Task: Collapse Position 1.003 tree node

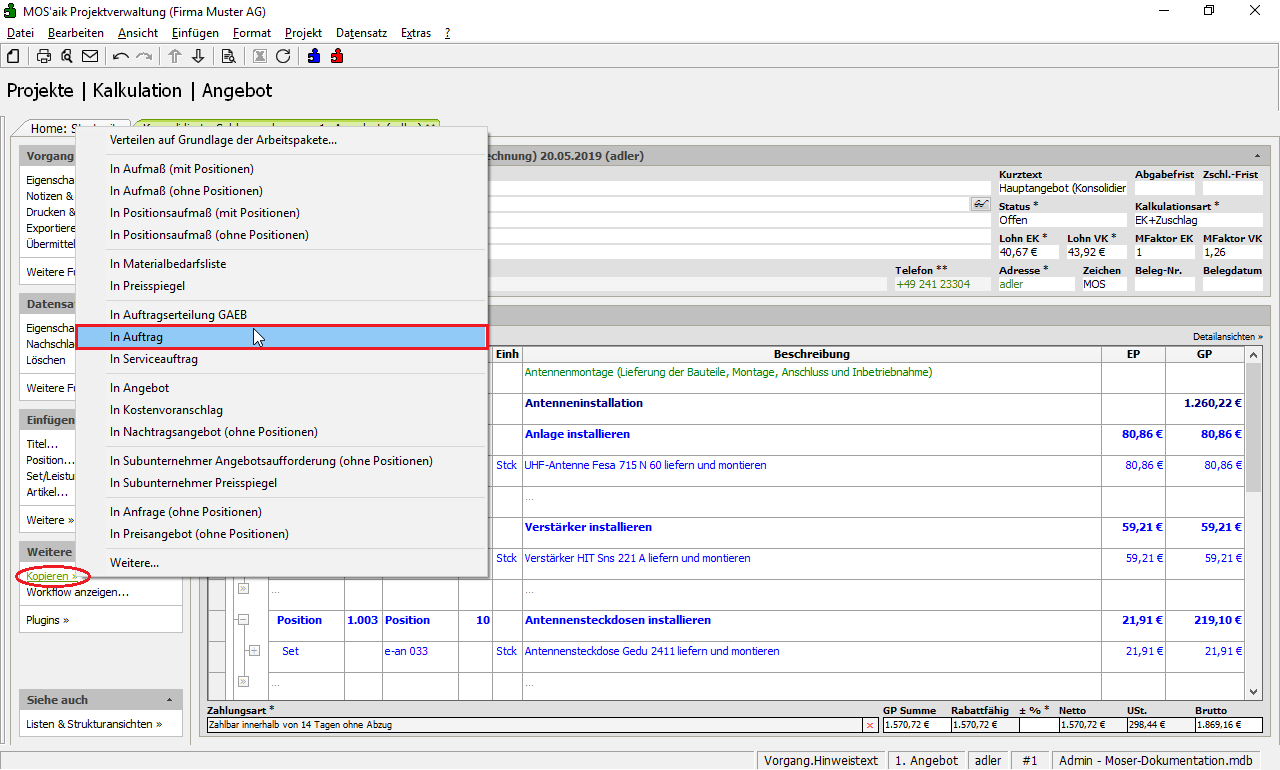Action: (243, 620)
